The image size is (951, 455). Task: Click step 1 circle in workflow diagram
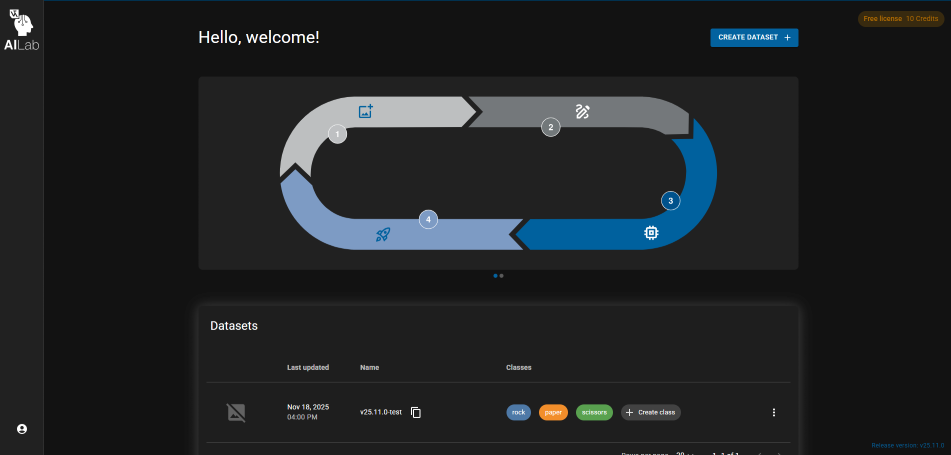coord(338,134)
